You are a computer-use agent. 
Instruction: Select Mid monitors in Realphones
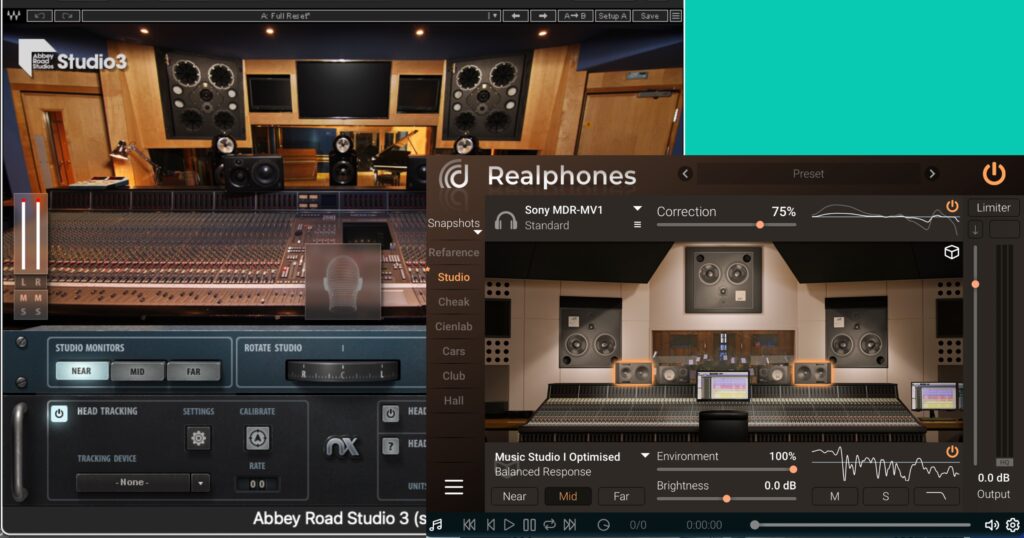point(568,496)
